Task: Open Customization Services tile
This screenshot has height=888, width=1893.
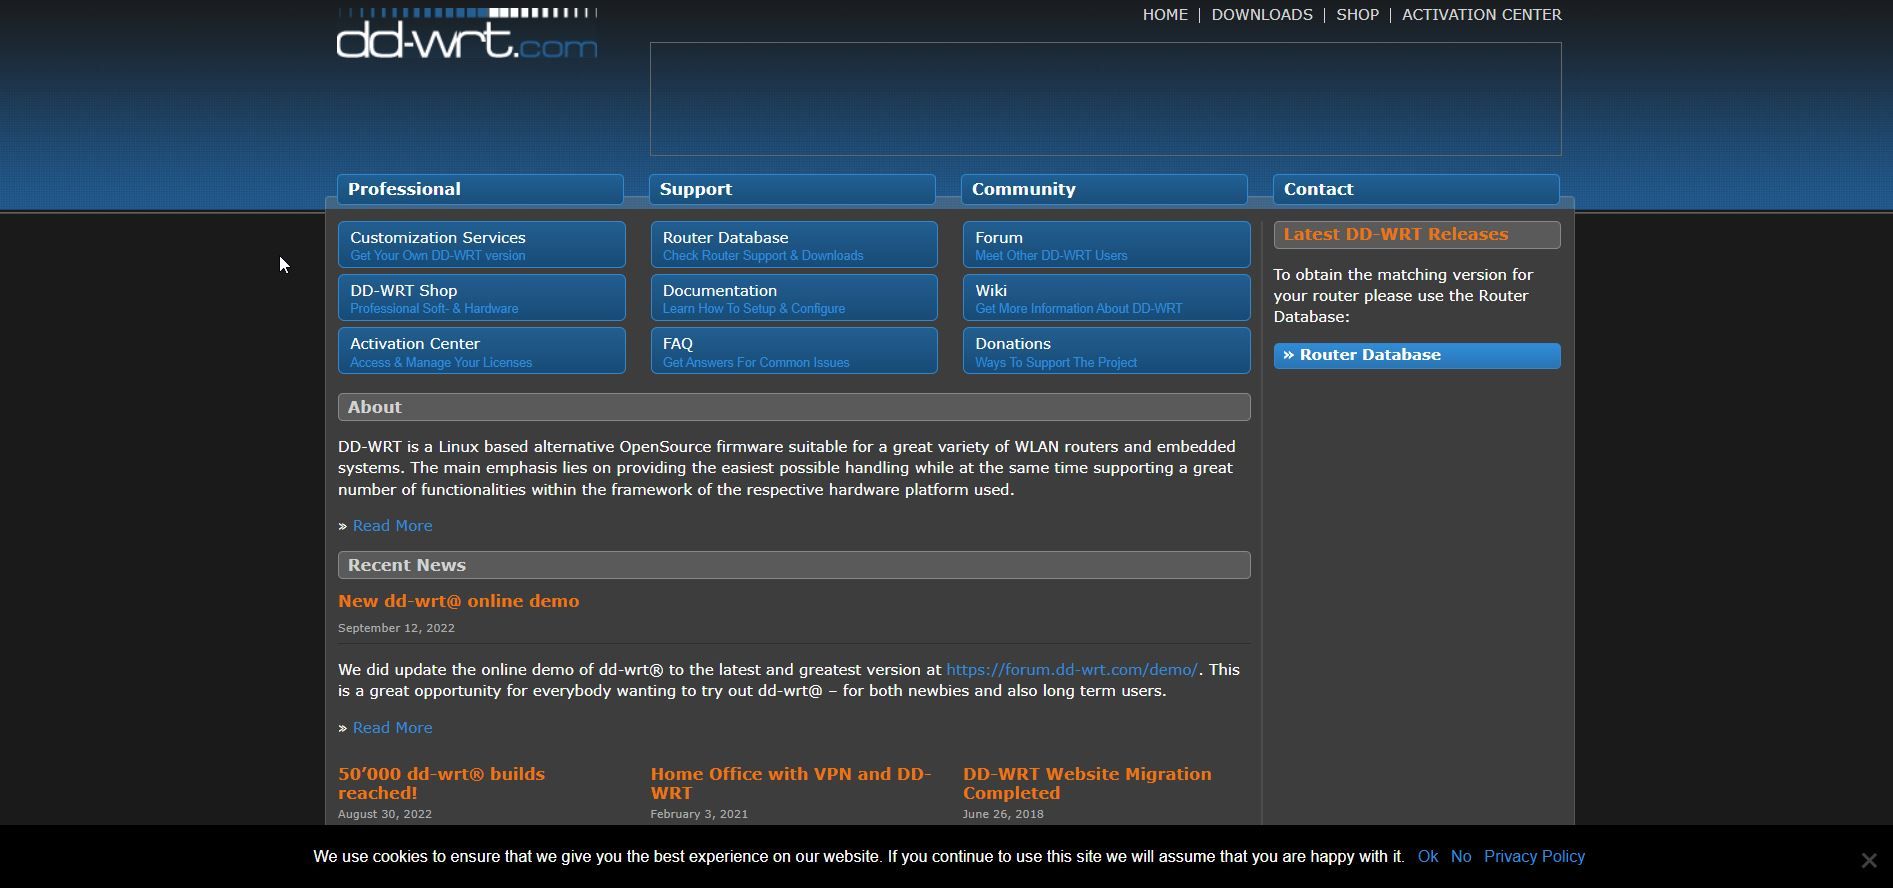Action: (481, 245)
